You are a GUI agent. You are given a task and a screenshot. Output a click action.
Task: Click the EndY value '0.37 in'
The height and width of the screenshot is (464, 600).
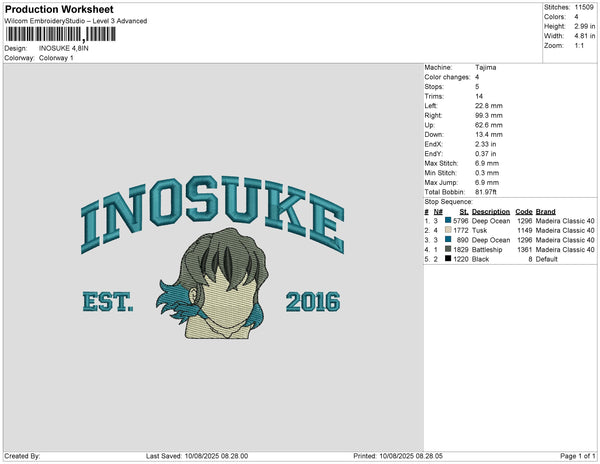tap(486, 154)
